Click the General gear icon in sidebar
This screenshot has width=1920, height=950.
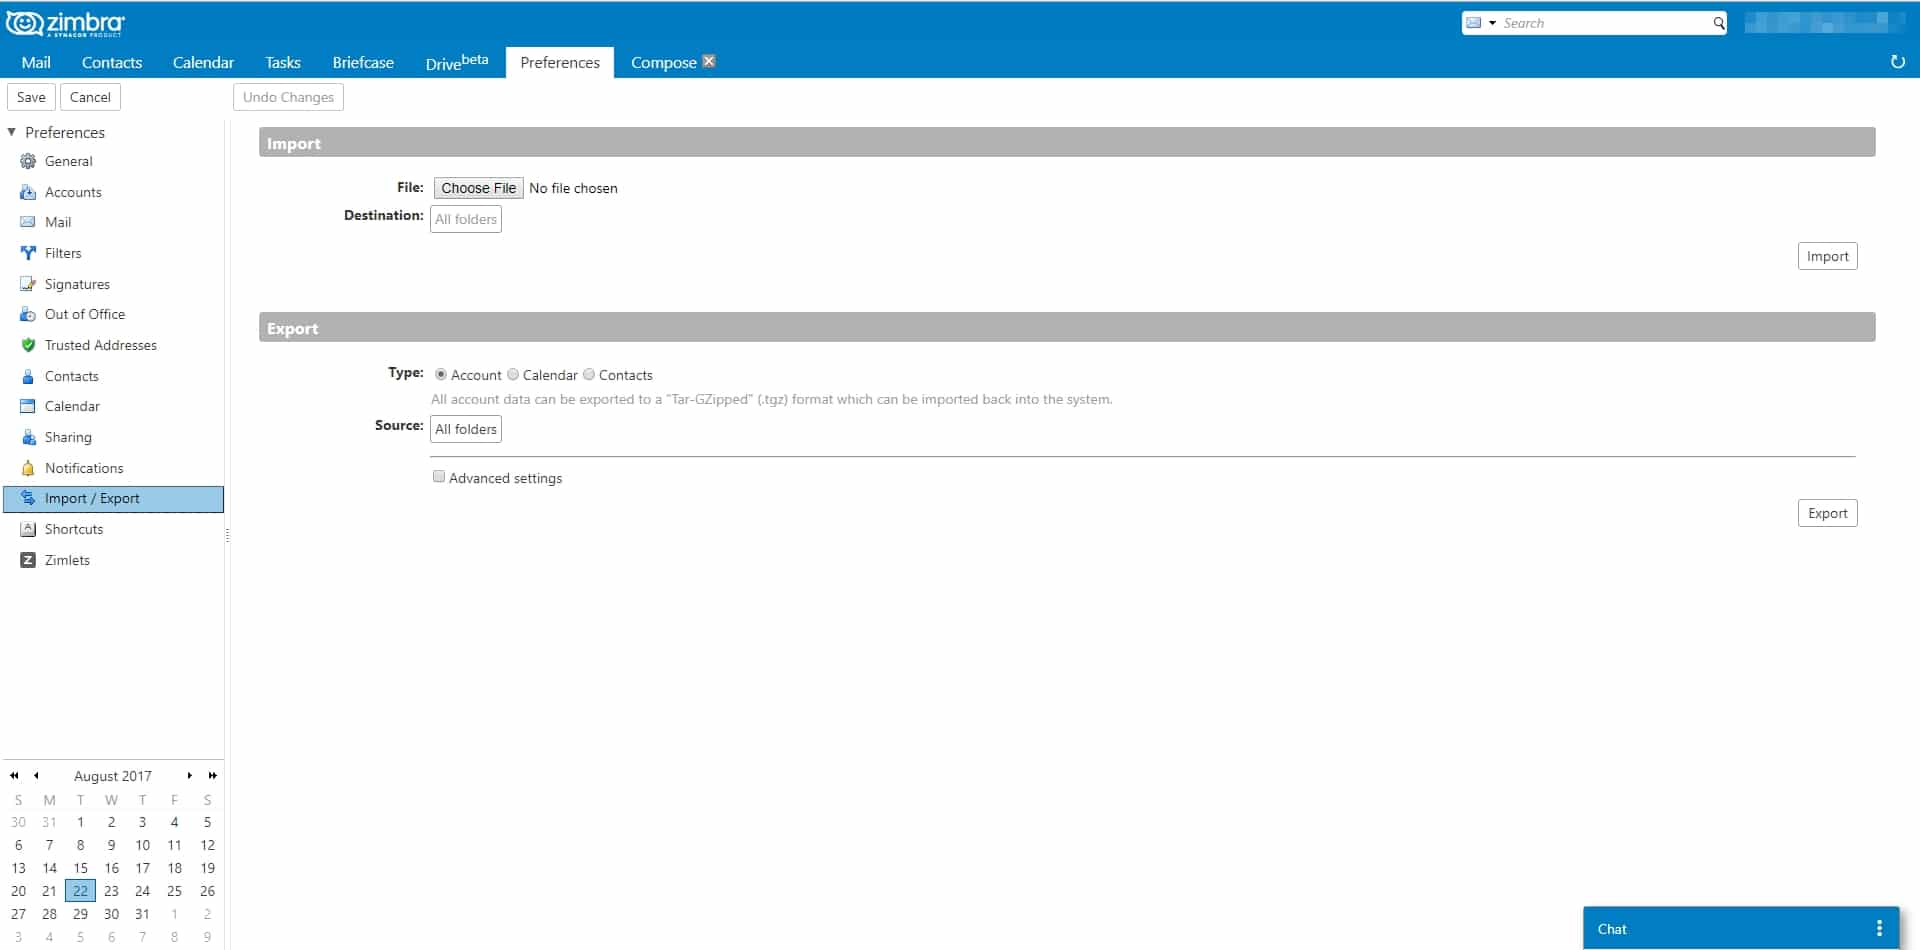[x=28, y=161]
